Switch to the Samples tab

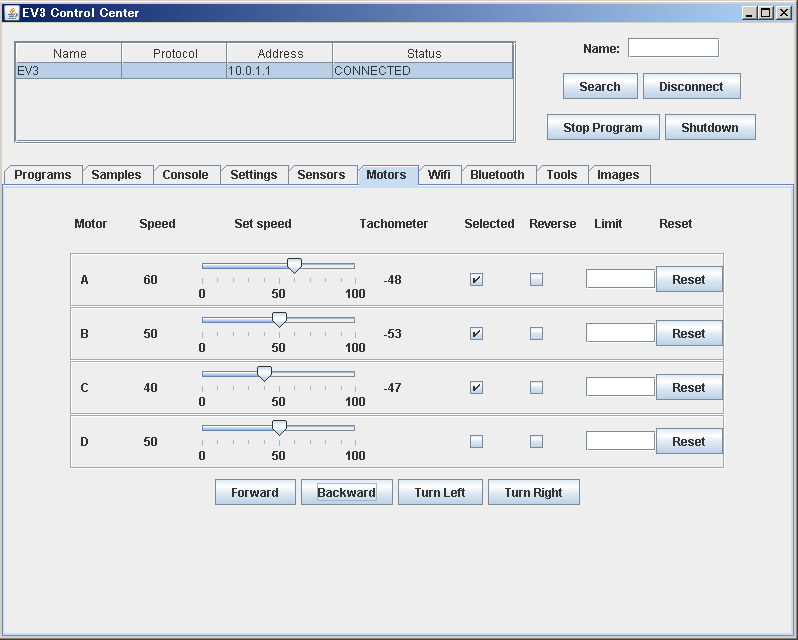pyautogui.click(x=117, y=174)
